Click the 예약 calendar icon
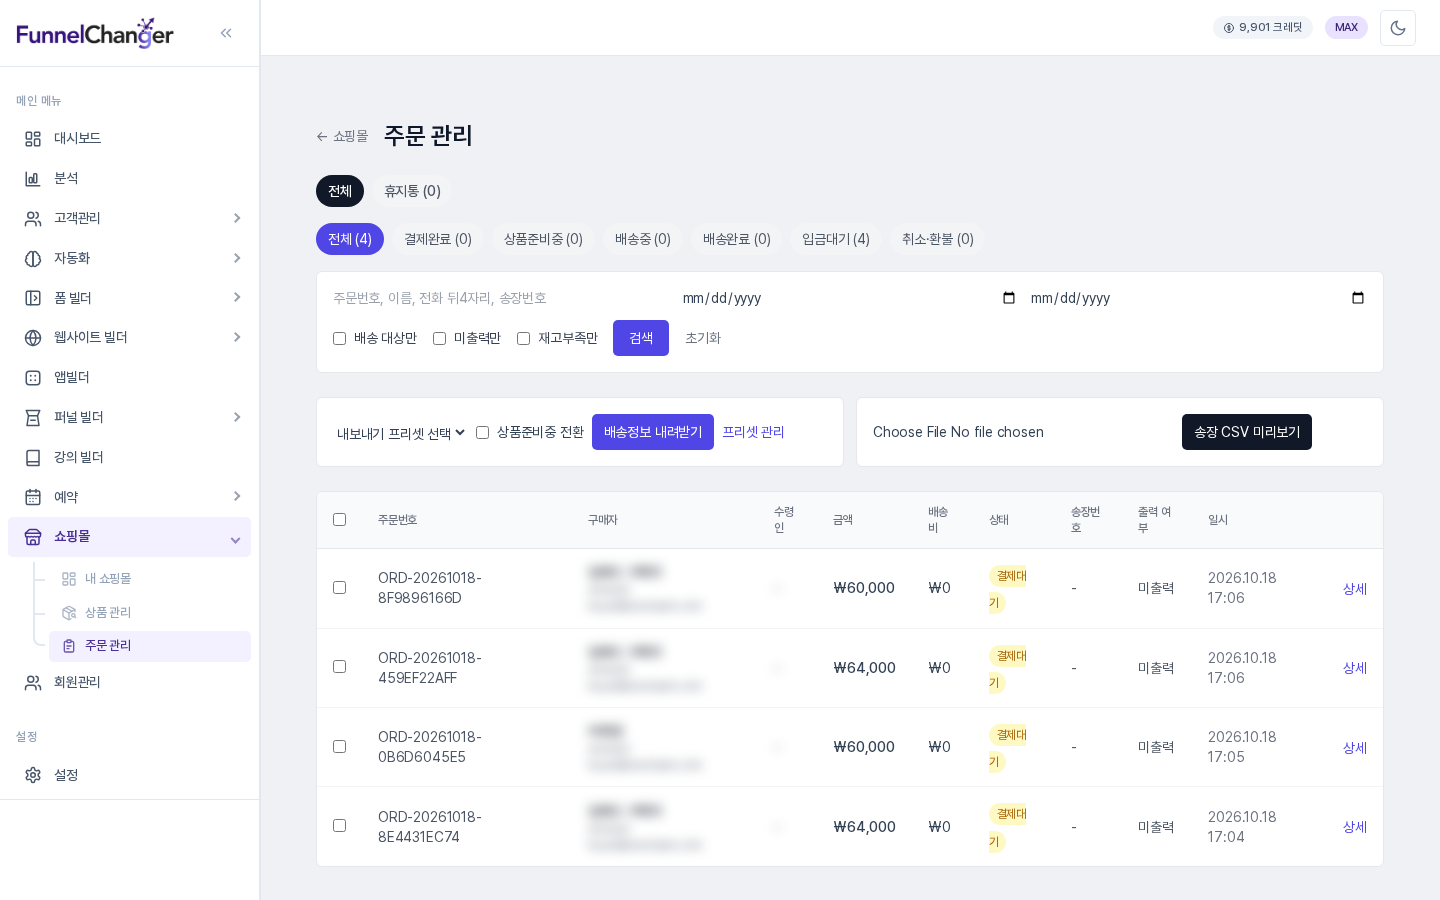 [x=33, y=497]
